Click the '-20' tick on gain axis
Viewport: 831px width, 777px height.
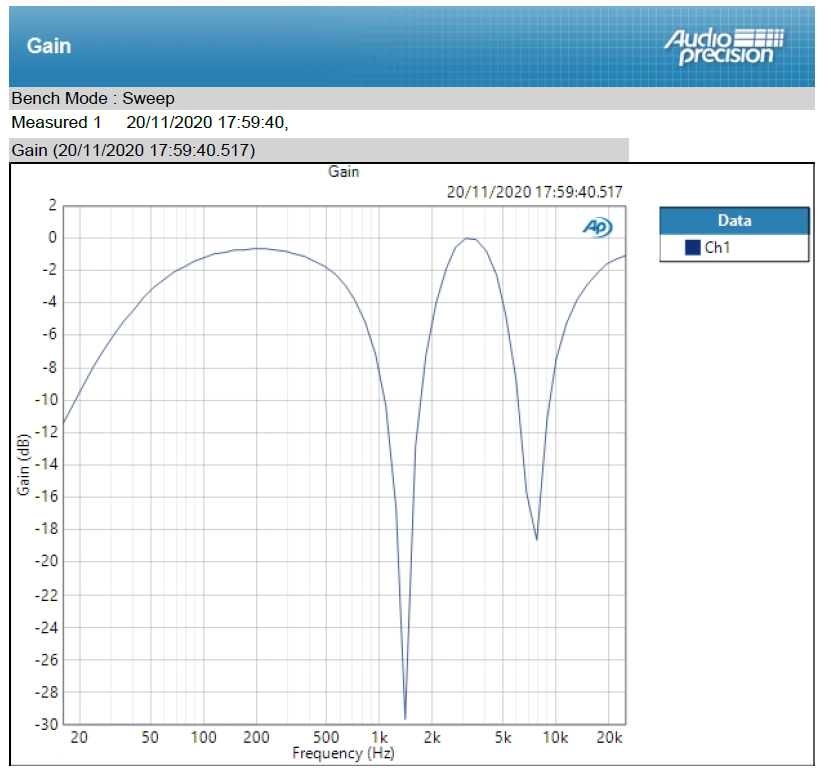(46, 561)
